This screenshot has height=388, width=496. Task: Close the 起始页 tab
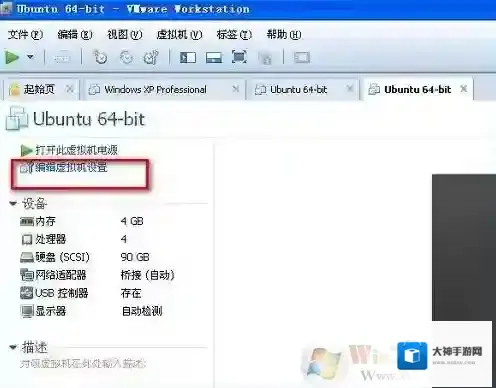point(70,89)
